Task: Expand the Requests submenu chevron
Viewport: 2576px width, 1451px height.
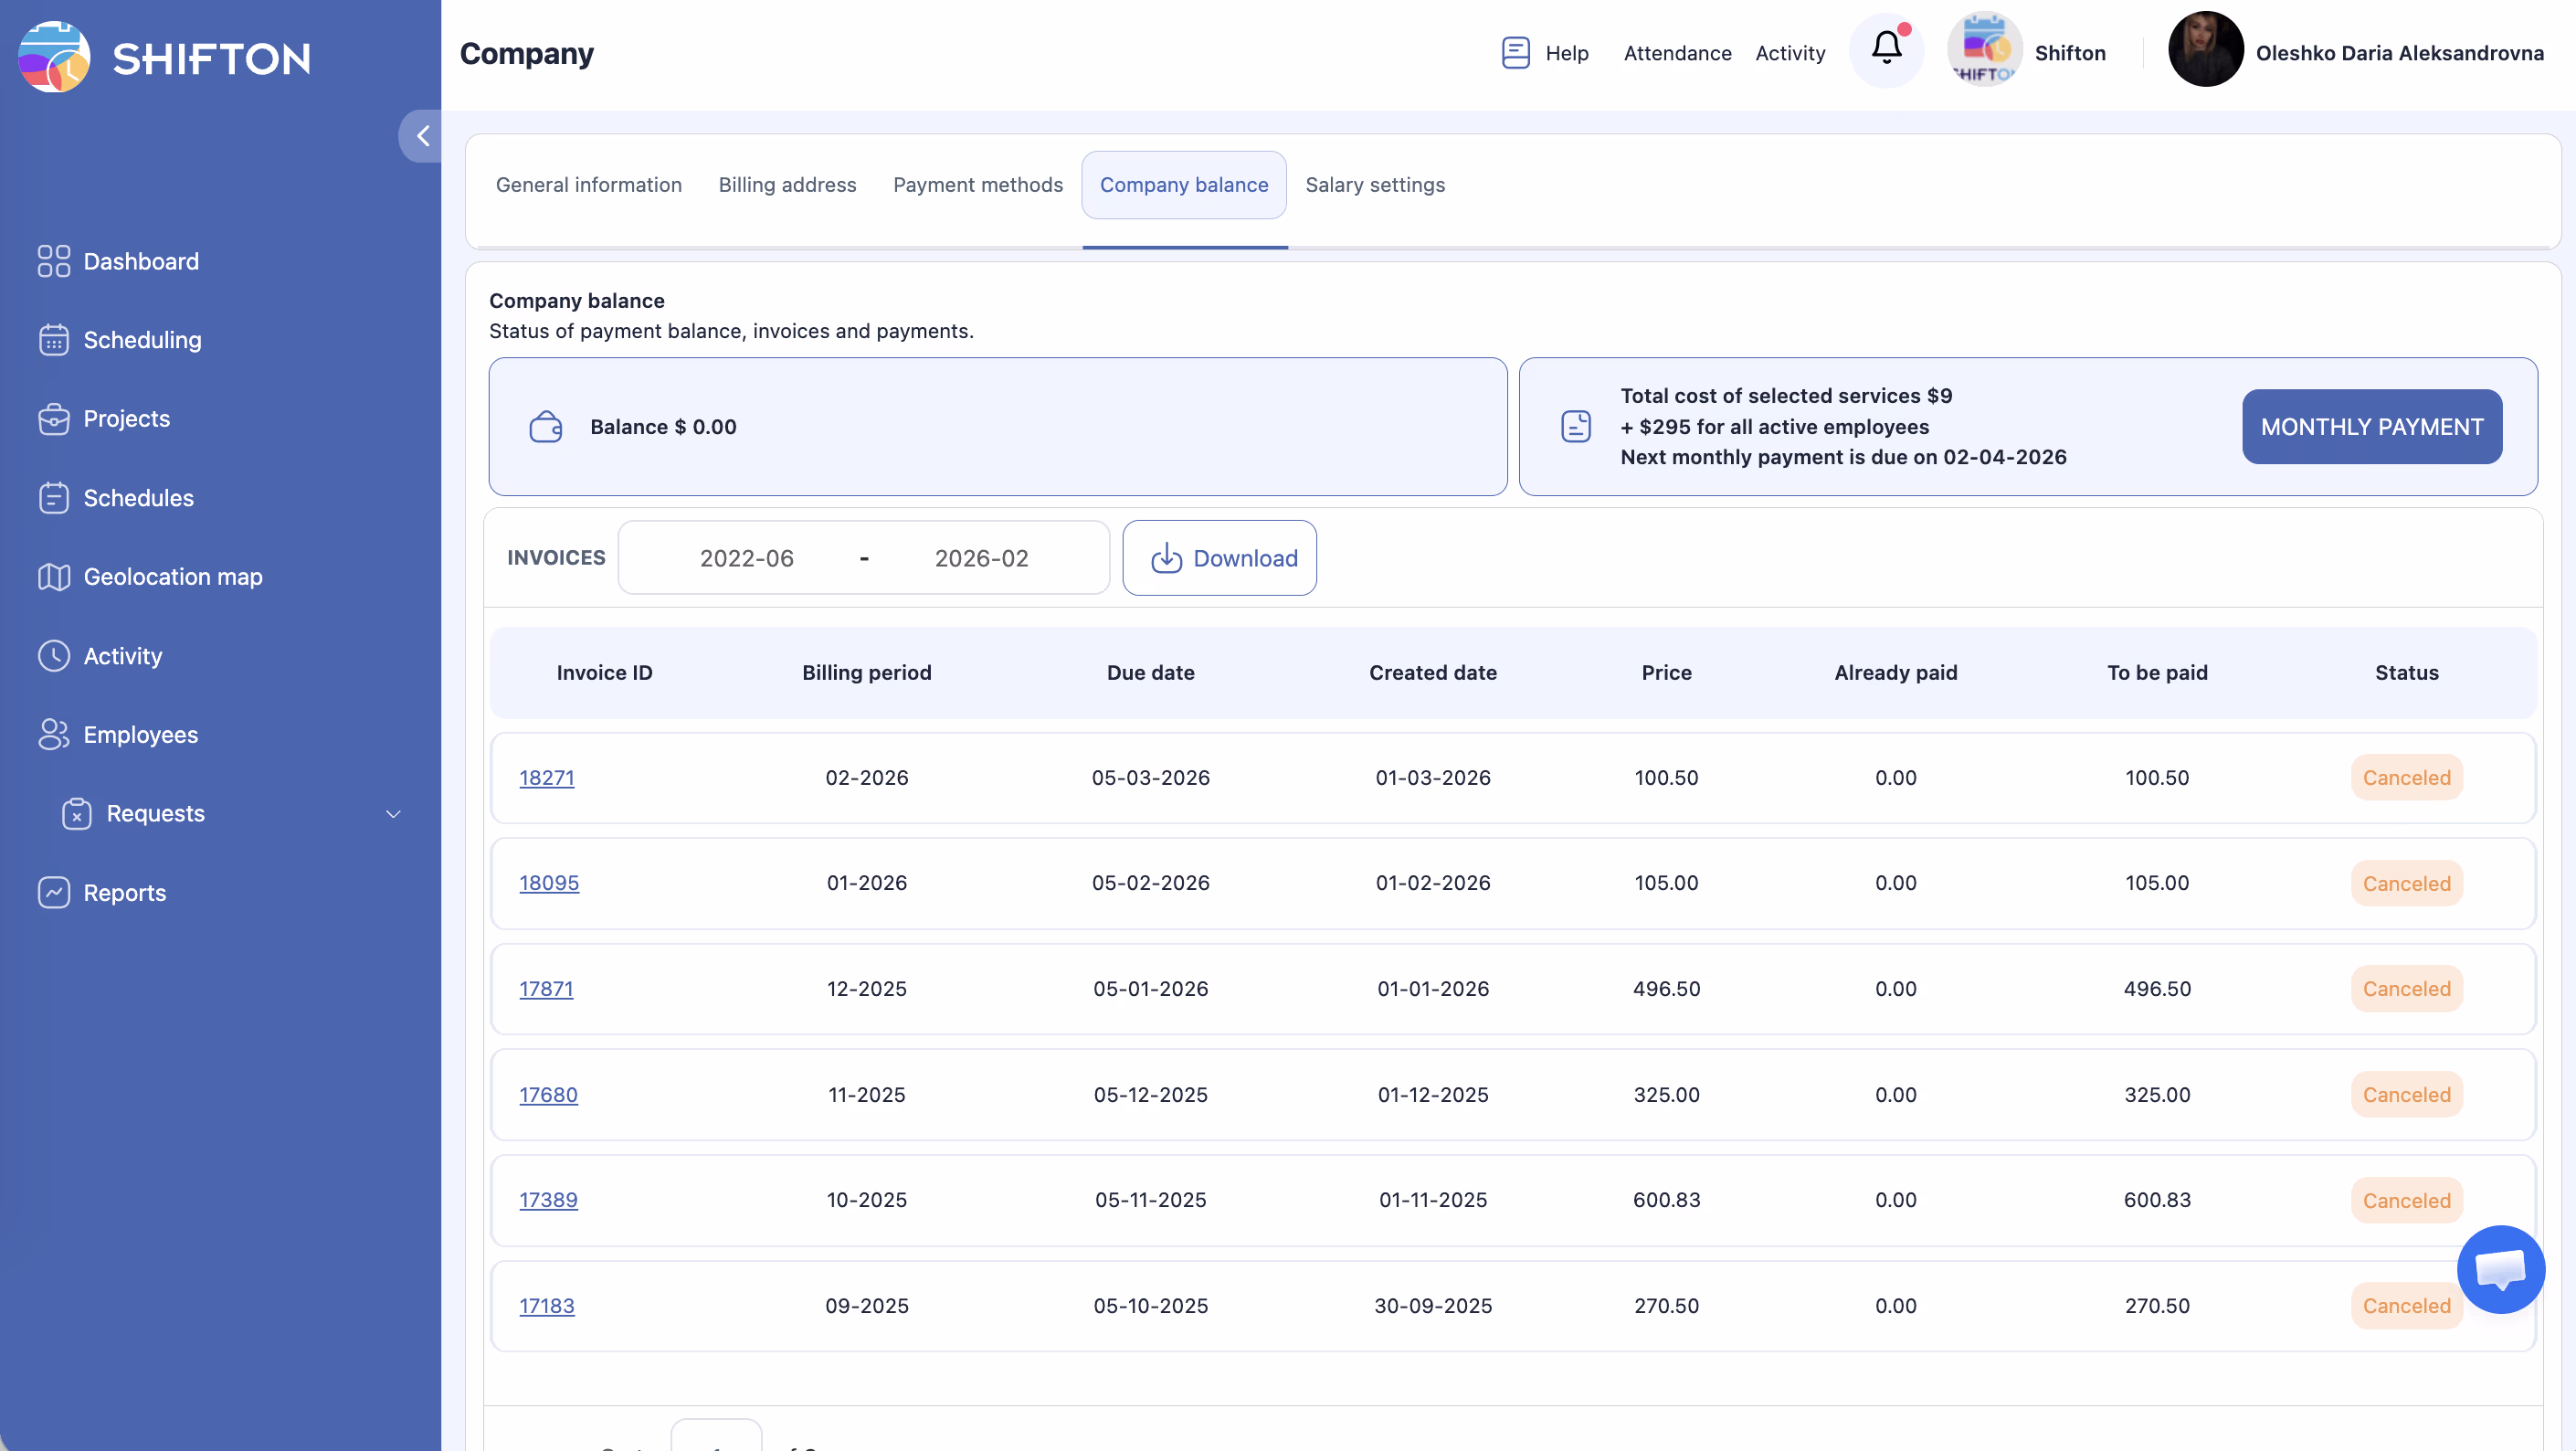Action: point(393,814)
